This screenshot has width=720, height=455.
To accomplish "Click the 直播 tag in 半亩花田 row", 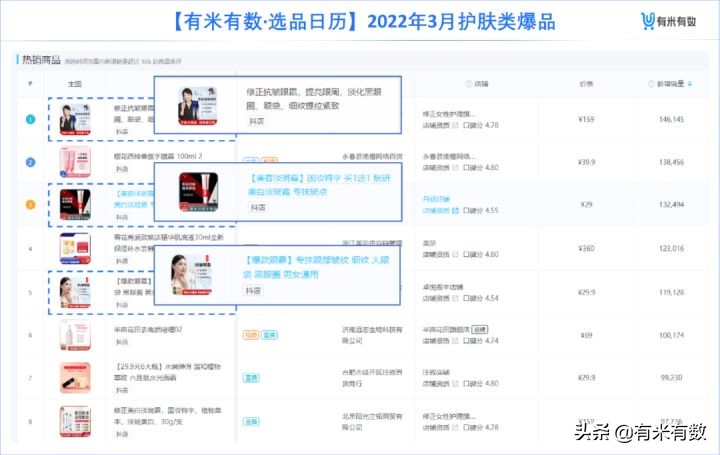I will (270, 335).
